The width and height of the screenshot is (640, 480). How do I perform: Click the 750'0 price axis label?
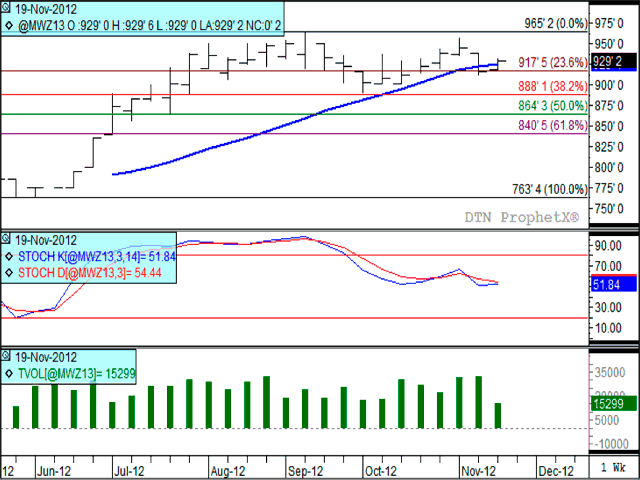pyautogui.click(x=608, y=209)
